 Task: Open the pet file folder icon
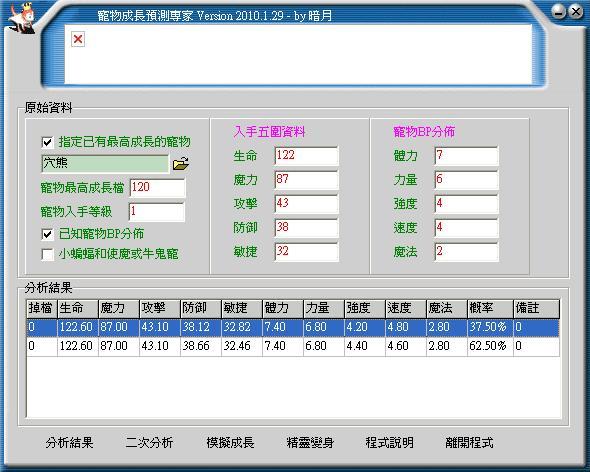181,164
